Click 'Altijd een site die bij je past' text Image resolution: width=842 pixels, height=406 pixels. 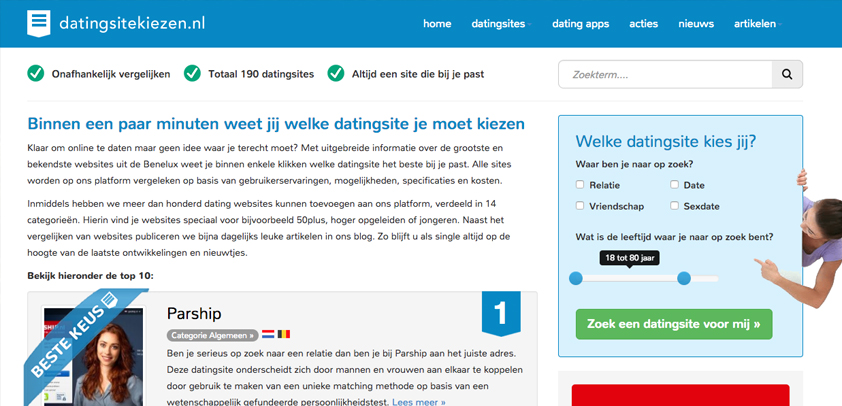pyautogui.click(x=418, y=74)
